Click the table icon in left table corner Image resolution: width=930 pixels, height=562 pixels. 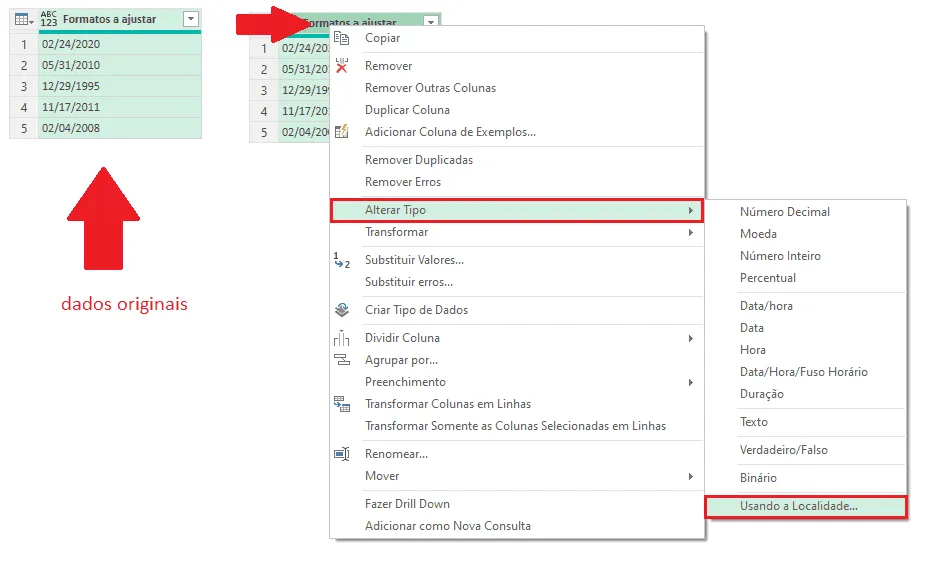pos(24,20)
